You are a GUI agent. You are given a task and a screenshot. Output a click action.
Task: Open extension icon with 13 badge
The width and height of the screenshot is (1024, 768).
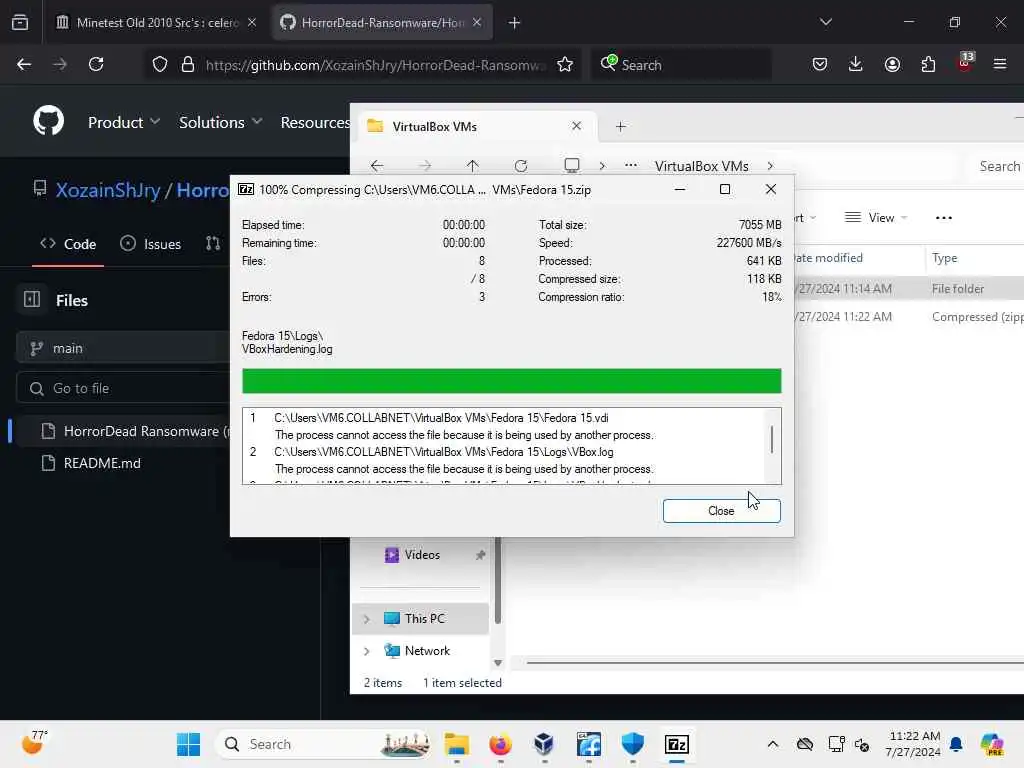(x=965, y=63)
